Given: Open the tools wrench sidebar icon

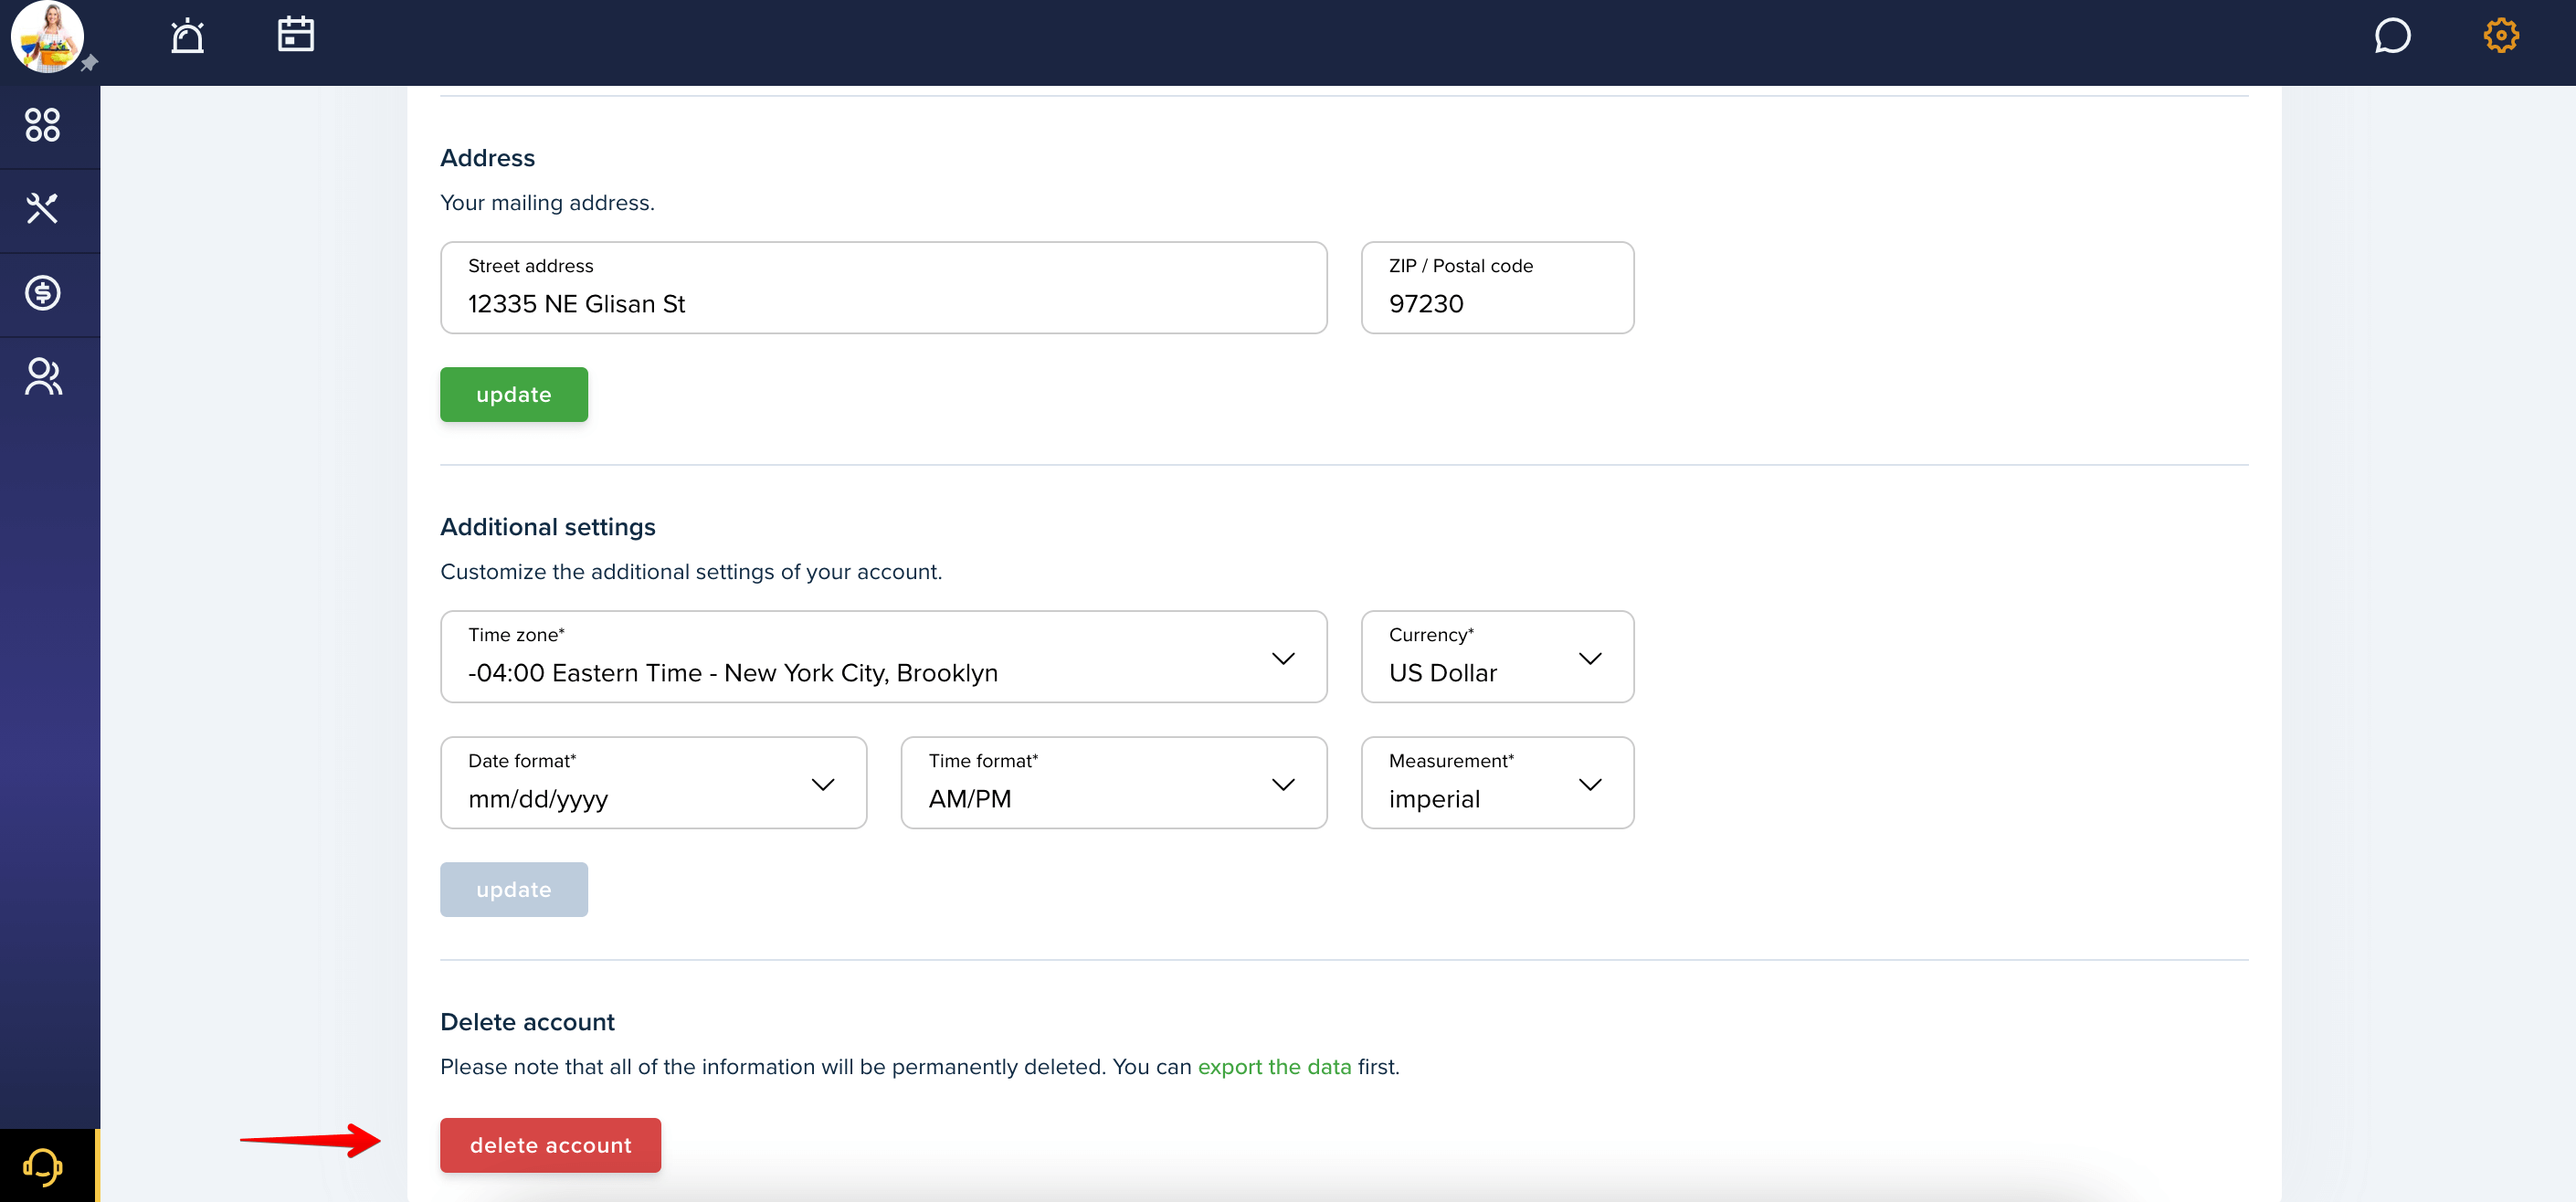Looking at the screenshot, I should click(43, 209).
